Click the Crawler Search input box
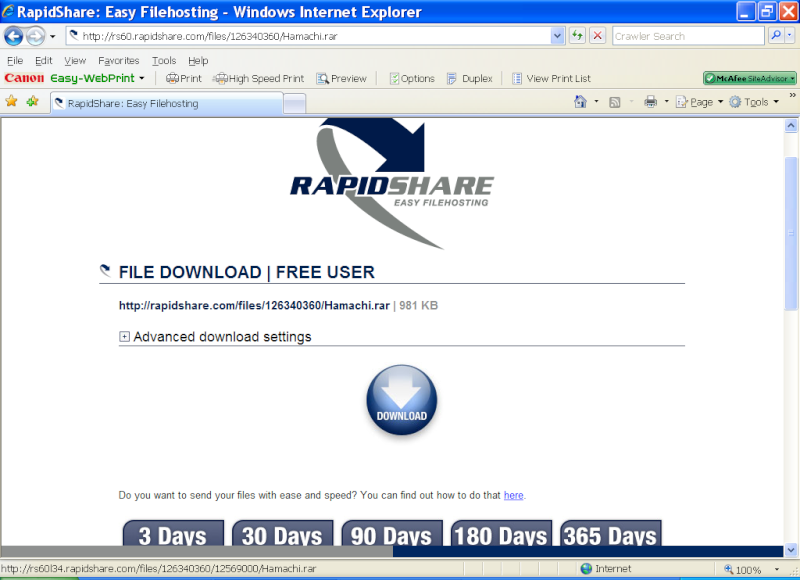Screen dimensions: 800x580 pos(688,36)
